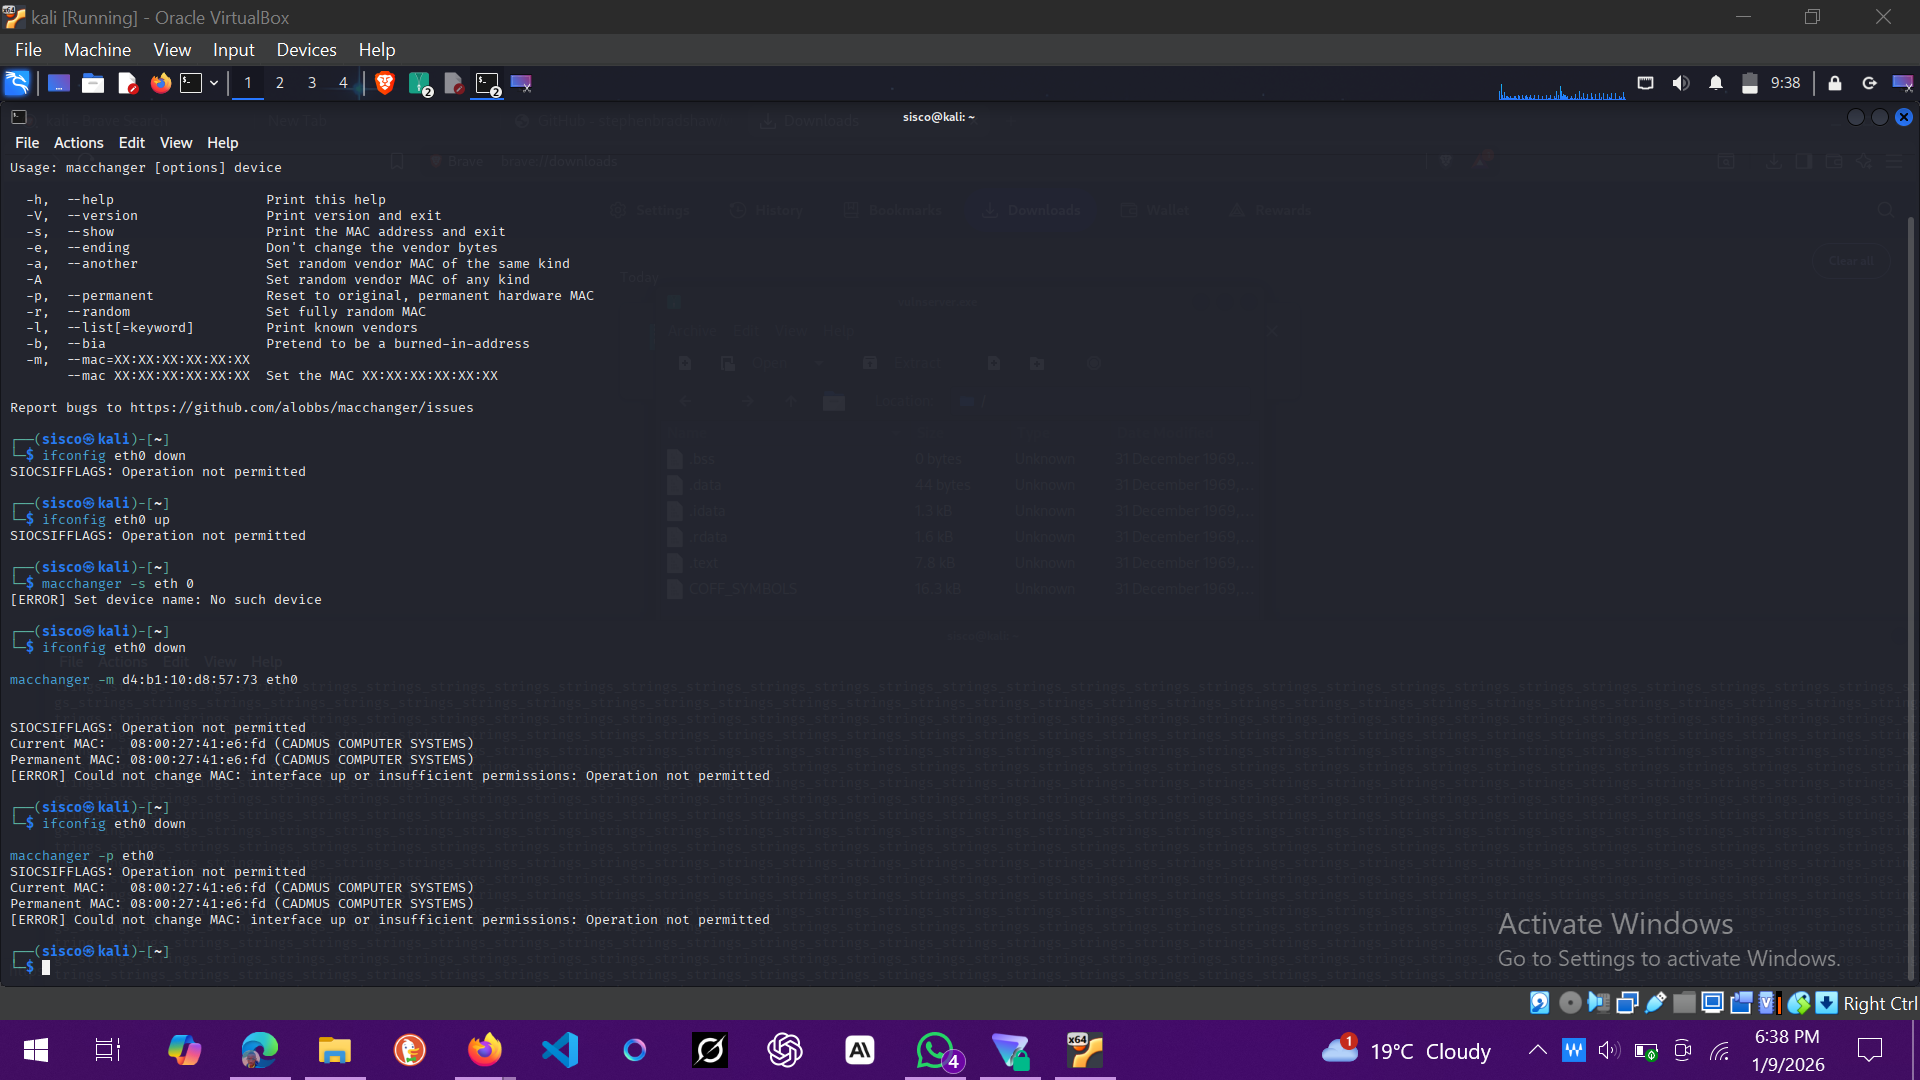Click the VirtualBox optical drive indicator
1920x1080 pixels.
click(x=1570, y=1003)
